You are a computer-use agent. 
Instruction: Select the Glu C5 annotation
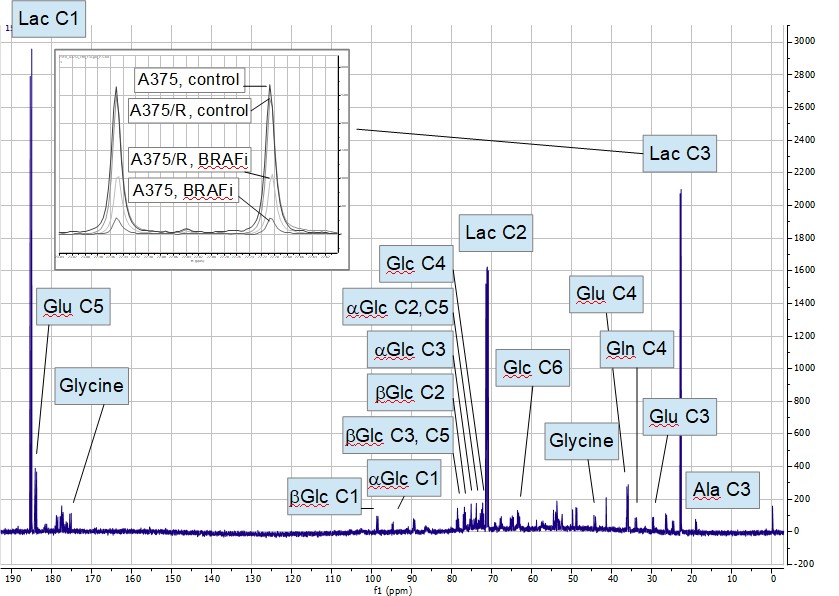click(x=72, y=306)
